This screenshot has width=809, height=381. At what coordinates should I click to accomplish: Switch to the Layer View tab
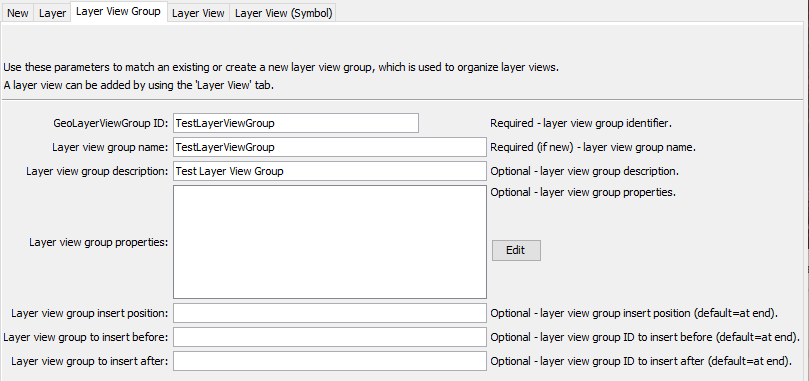point(198,13)
